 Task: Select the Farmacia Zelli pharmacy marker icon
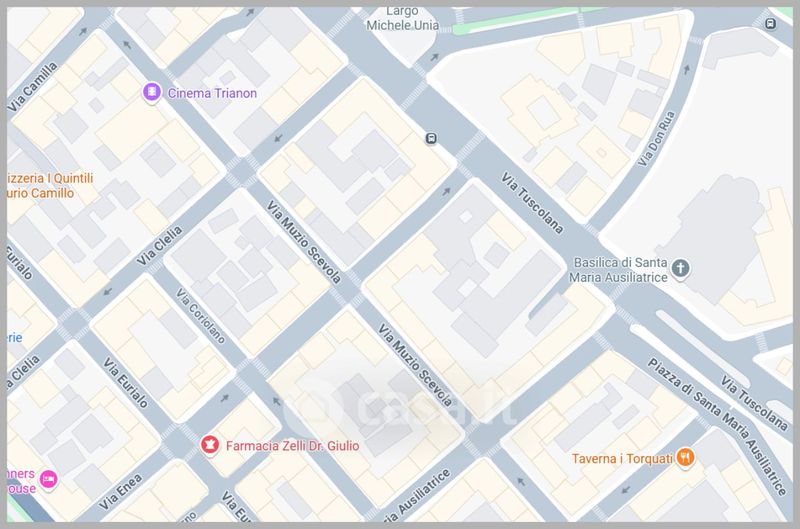pyautogui.click(x=209, y=445)
